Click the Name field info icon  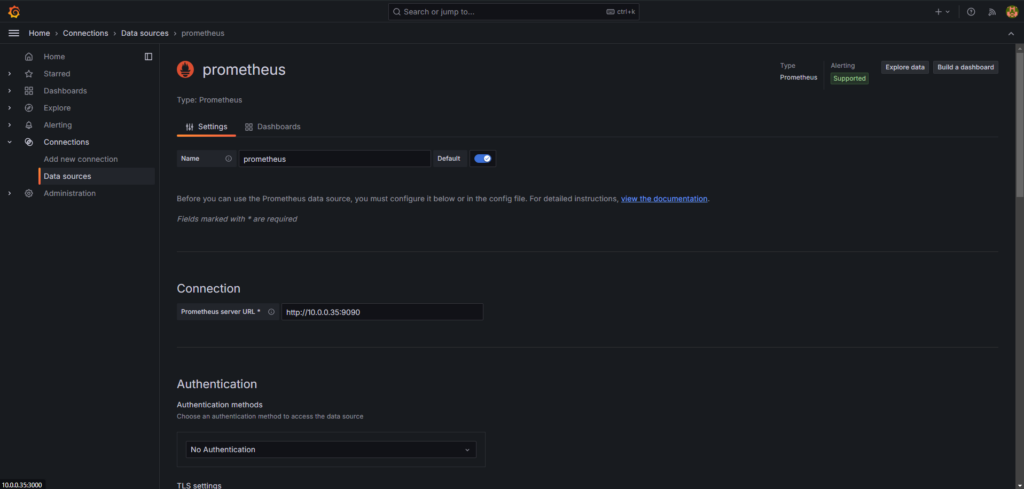coord(229,159)
